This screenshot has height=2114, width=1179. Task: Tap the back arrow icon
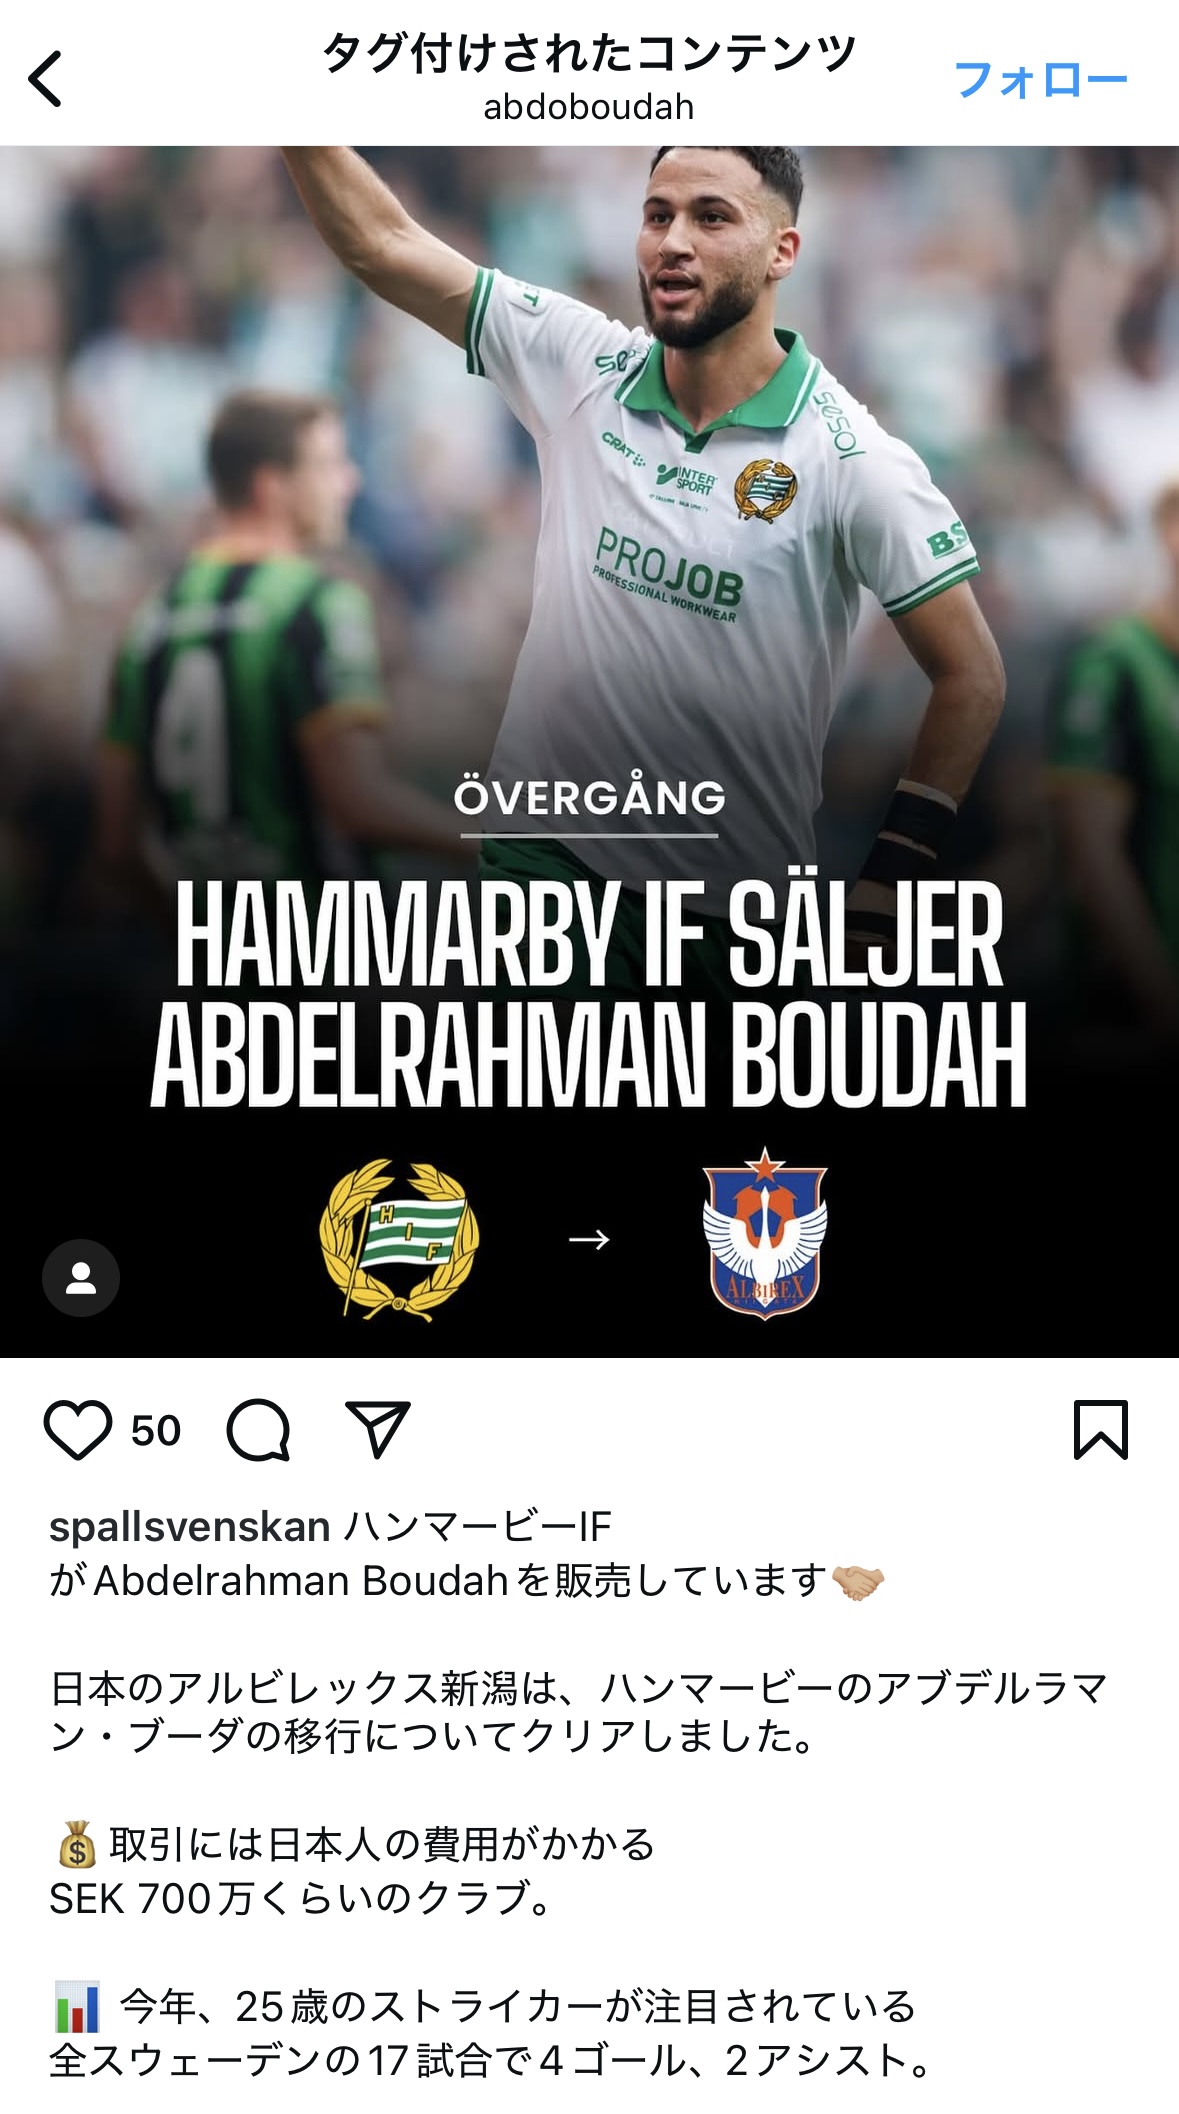point(45,79)
